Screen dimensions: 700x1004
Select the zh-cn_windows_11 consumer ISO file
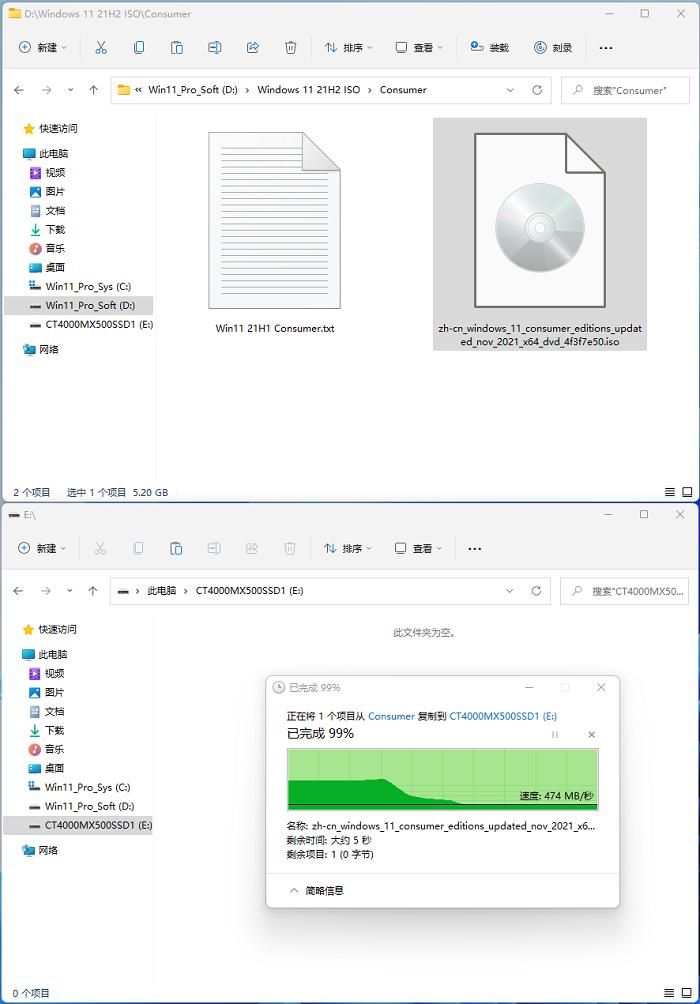(540, 234)
